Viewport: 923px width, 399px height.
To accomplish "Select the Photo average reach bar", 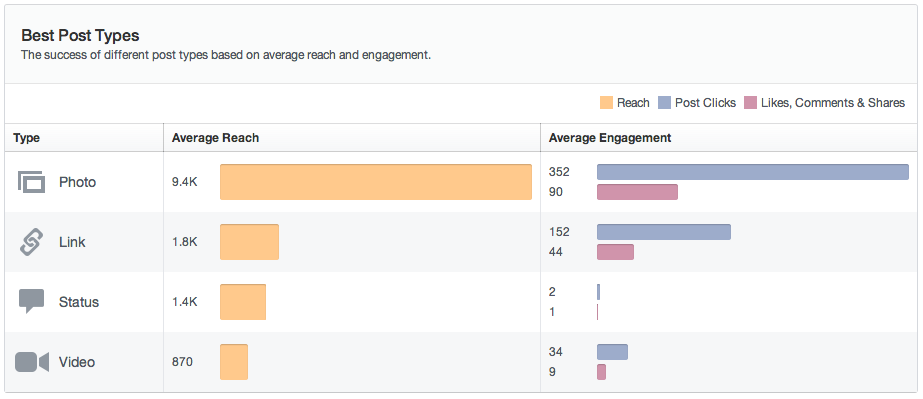I will [376, 182].
